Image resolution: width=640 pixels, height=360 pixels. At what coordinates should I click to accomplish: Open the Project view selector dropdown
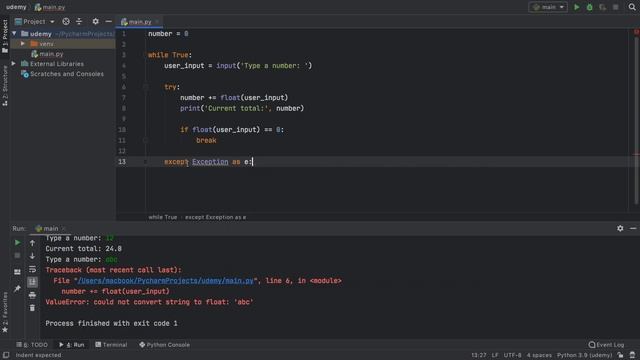point(34,21)
